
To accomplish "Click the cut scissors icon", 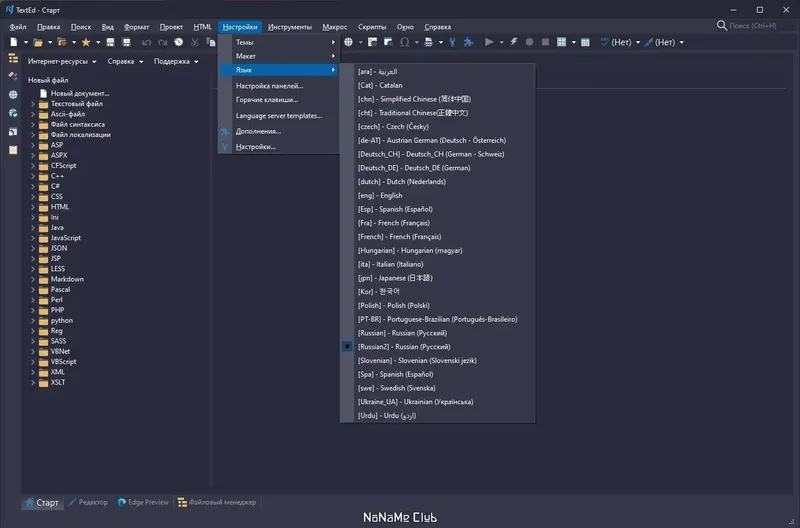I will (x=194, y=42).
